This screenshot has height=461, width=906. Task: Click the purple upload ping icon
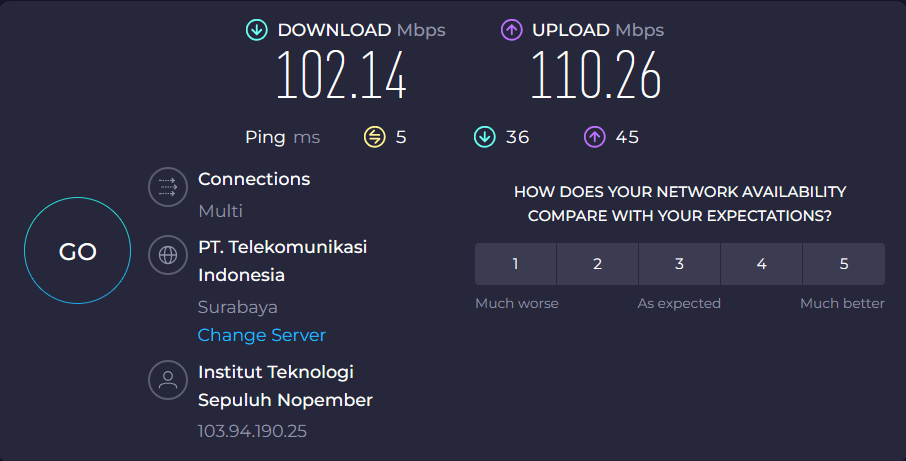[x=594, y=137]
